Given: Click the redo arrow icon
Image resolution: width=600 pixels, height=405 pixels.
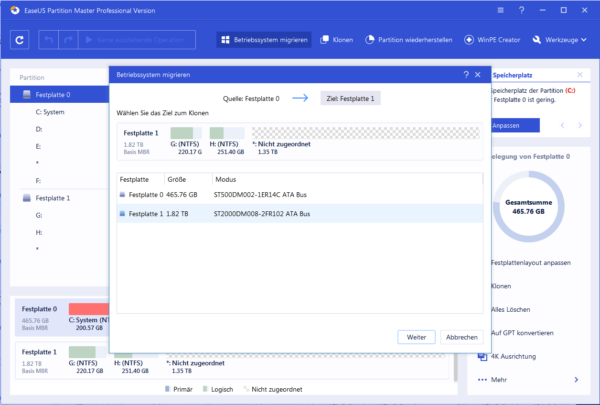Looking at the screenshot, I should (68, 40).
